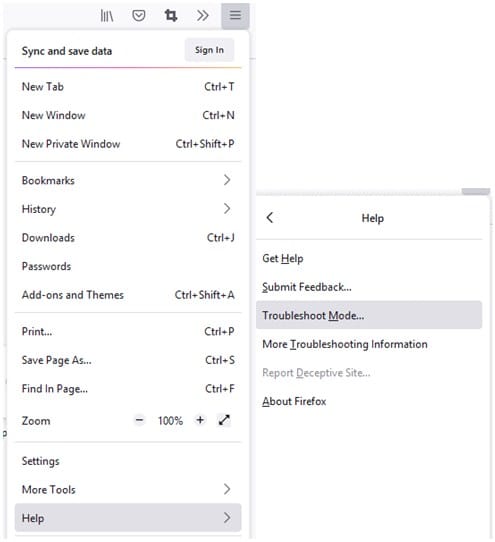Screen dimensions: 495x542
Task: Reset zoom via the 100% label
Action: [170, 421]
